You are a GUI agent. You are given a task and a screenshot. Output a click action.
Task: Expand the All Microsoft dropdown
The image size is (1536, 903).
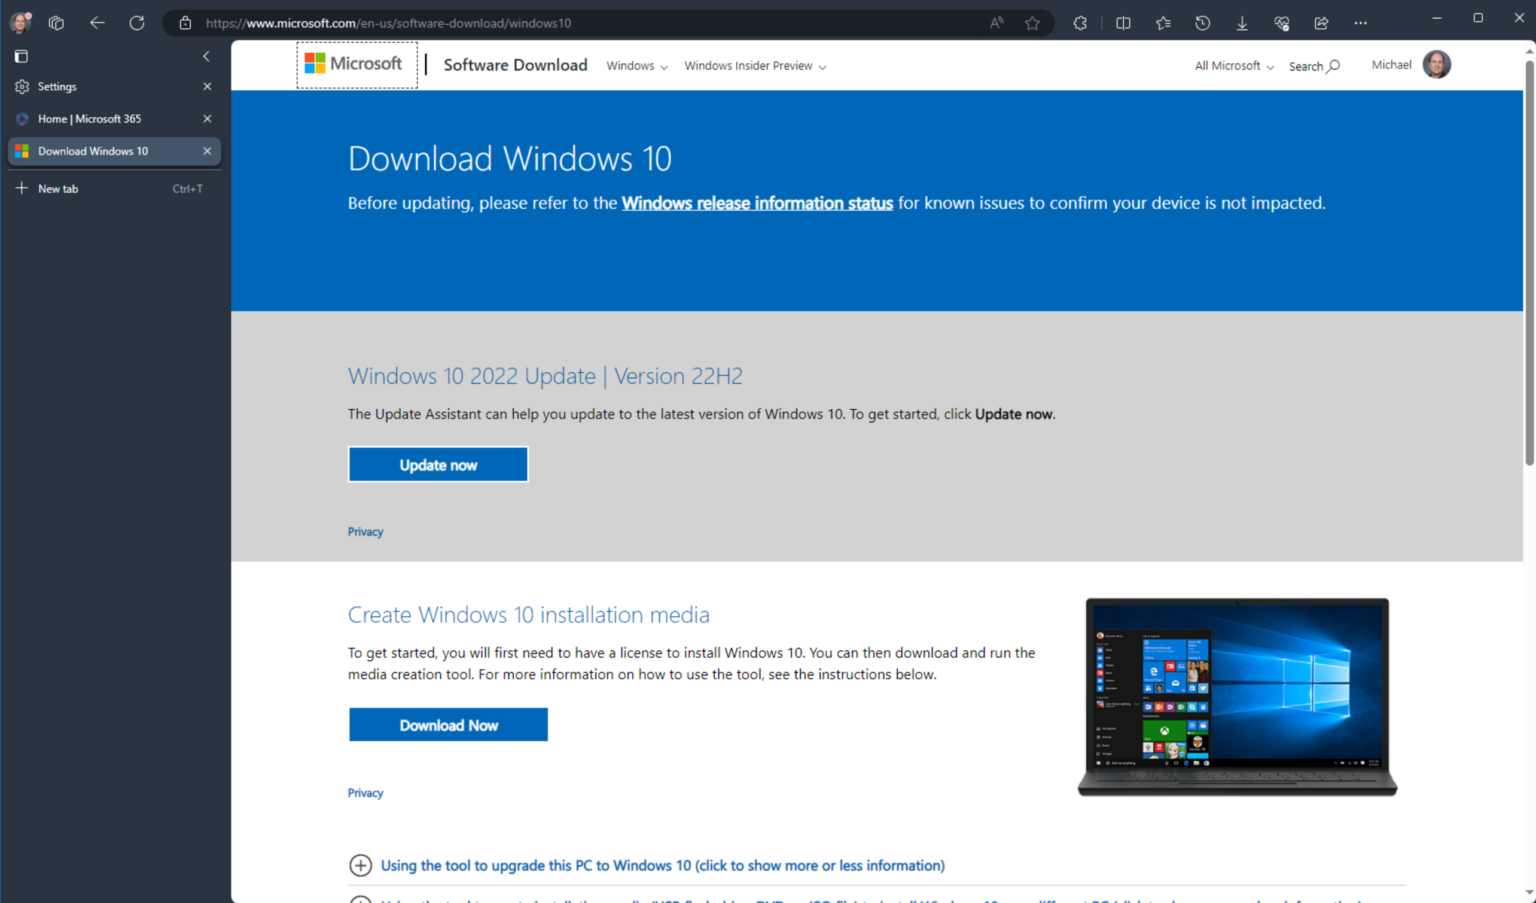tap(1232, 65)
